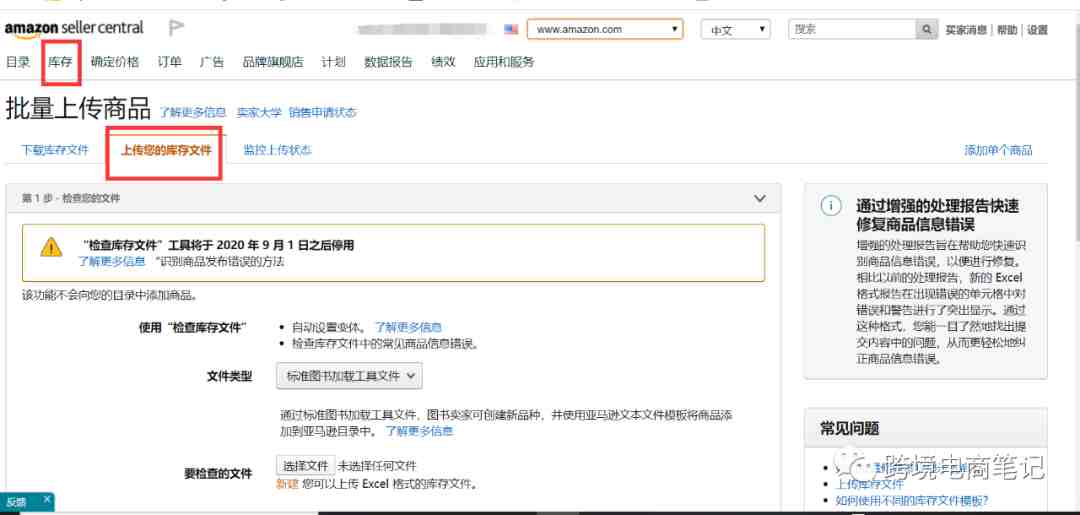Click into the 搜索 search field

point(852,30)
